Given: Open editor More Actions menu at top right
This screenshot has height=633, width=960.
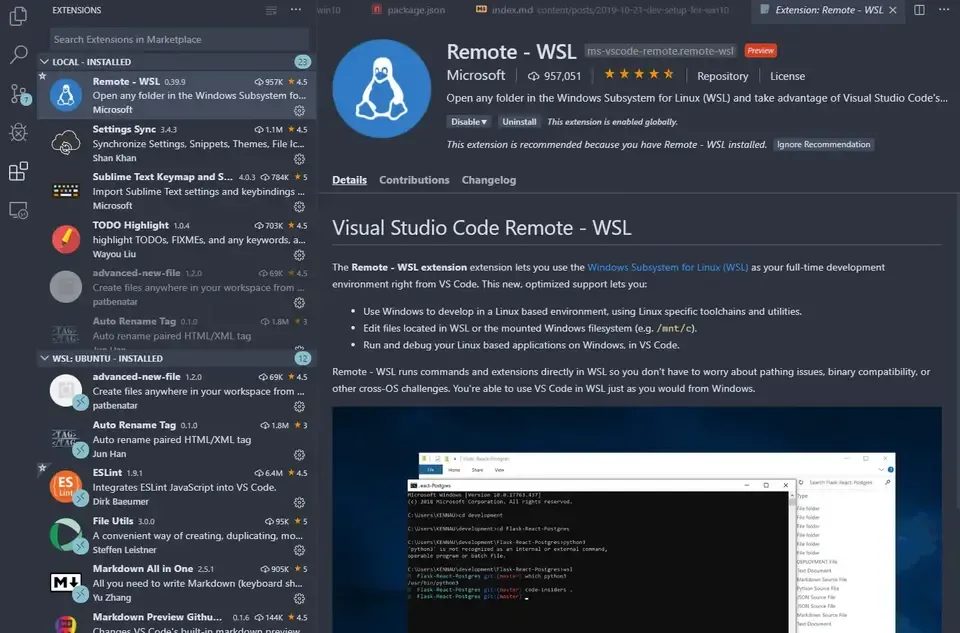Looking at the screenshot, I should 945,9.
